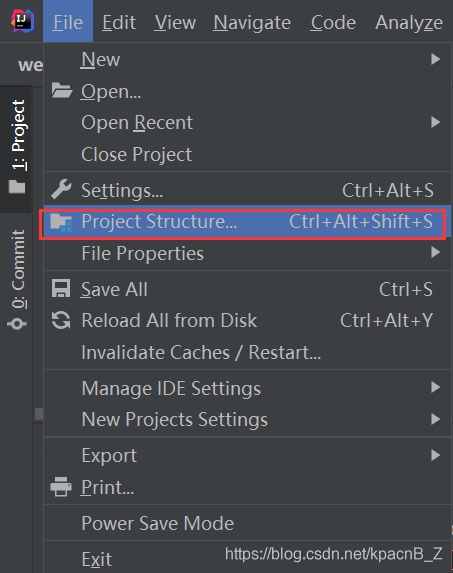The width and height of the screenshot is (453, 573).
Task: Open the Analyze menu
Action: pyautogui.click(x=409, y=22)
